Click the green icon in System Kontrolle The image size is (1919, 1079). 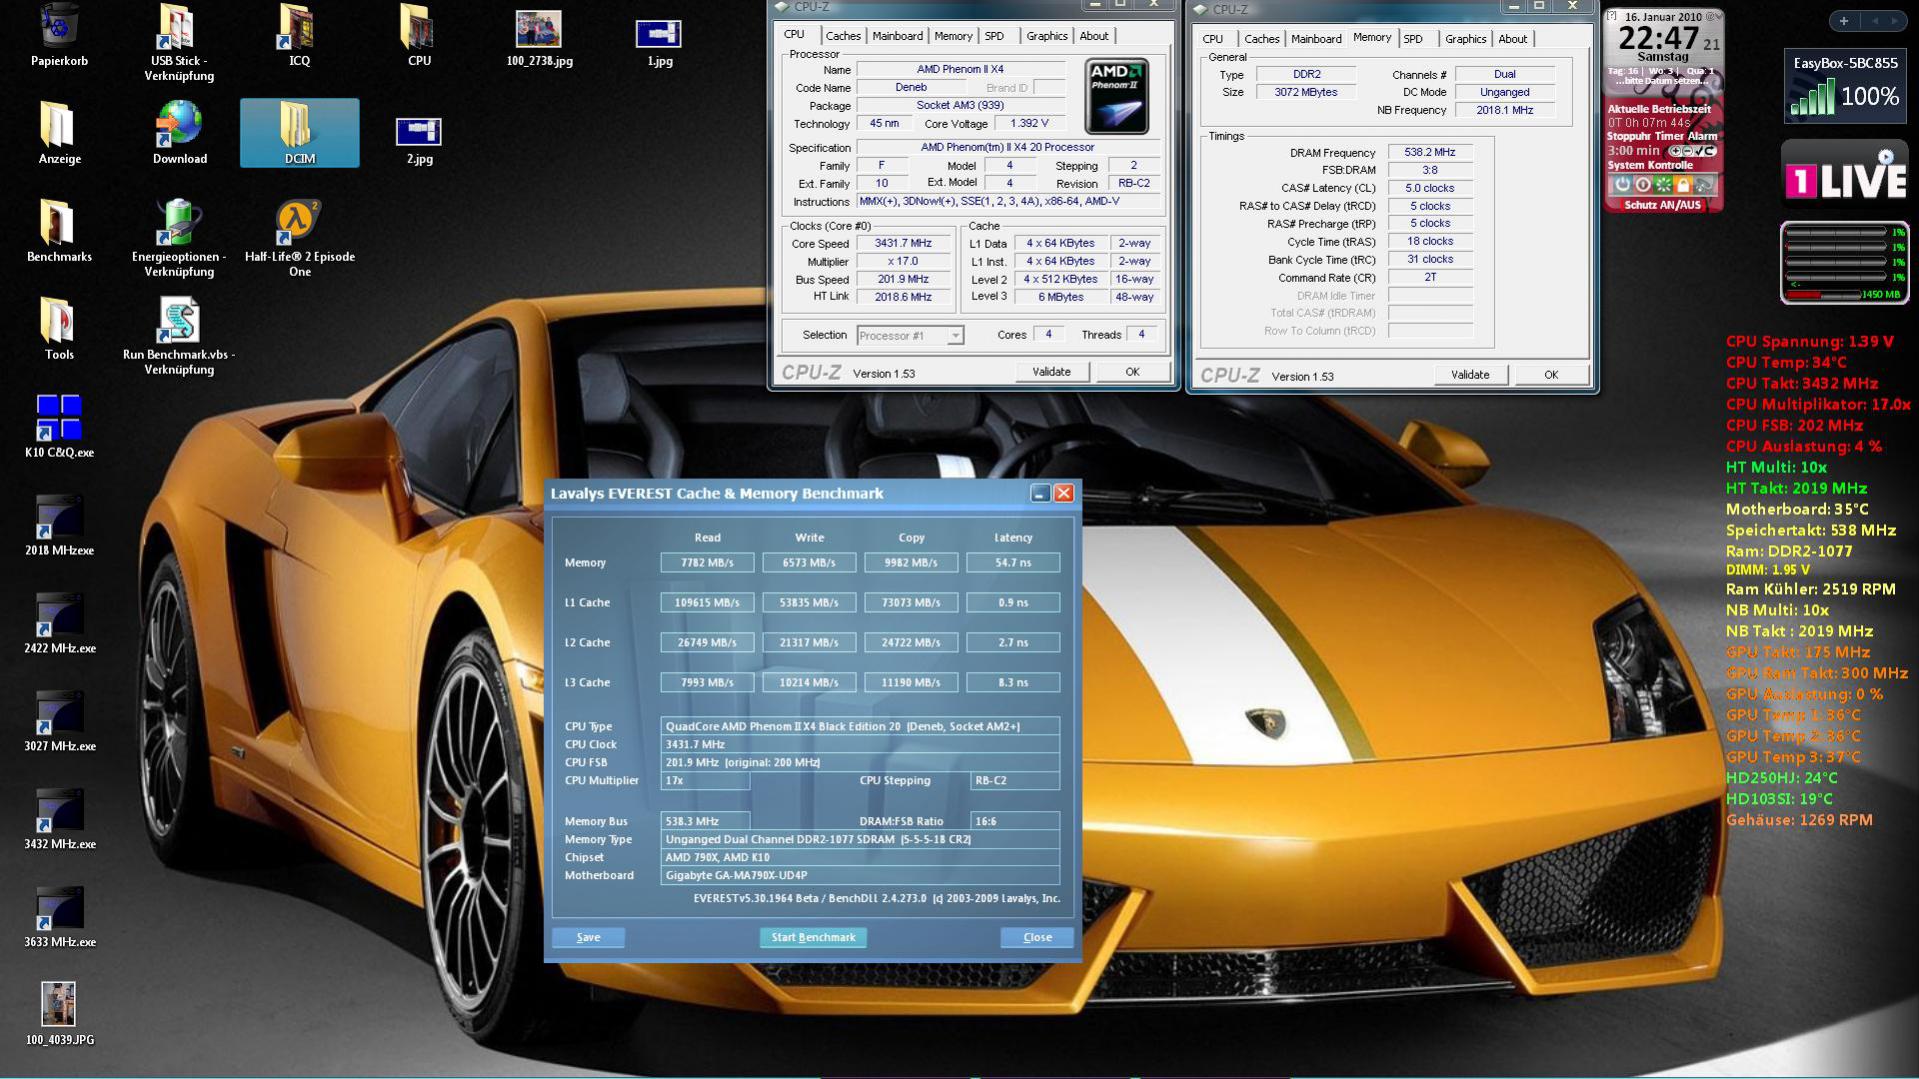click(x=1663, y=185)
